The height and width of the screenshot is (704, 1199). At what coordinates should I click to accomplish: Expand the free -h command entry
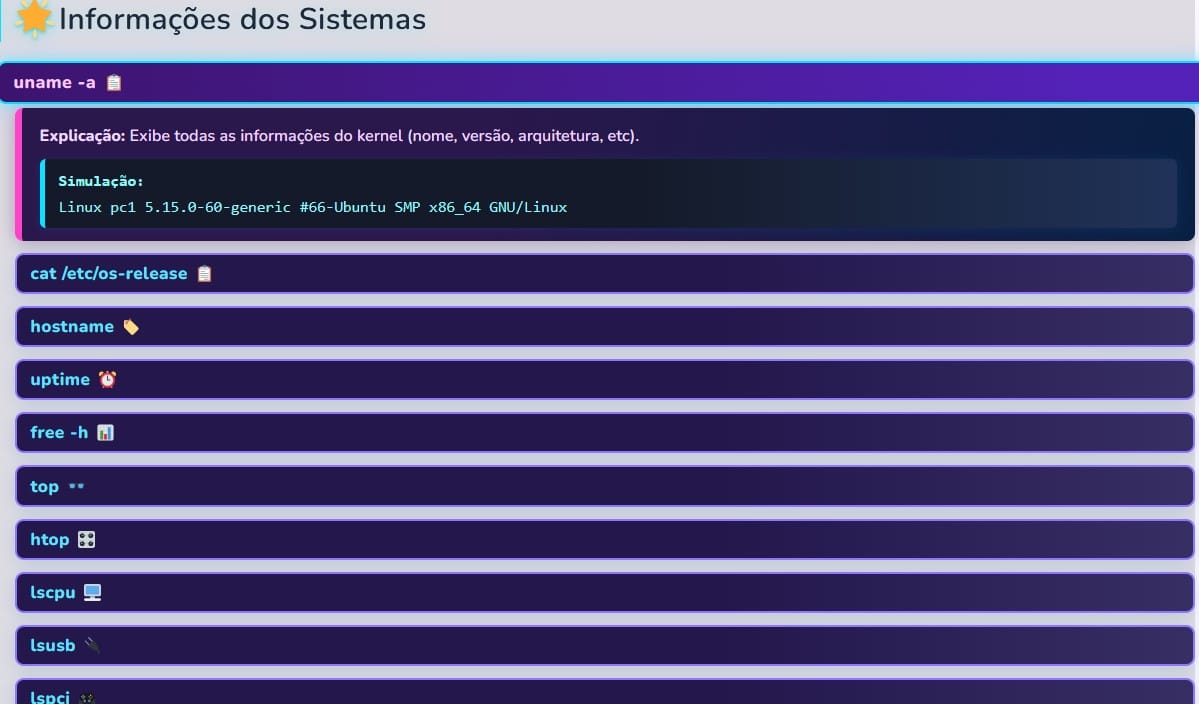click(x=400, y=432)
